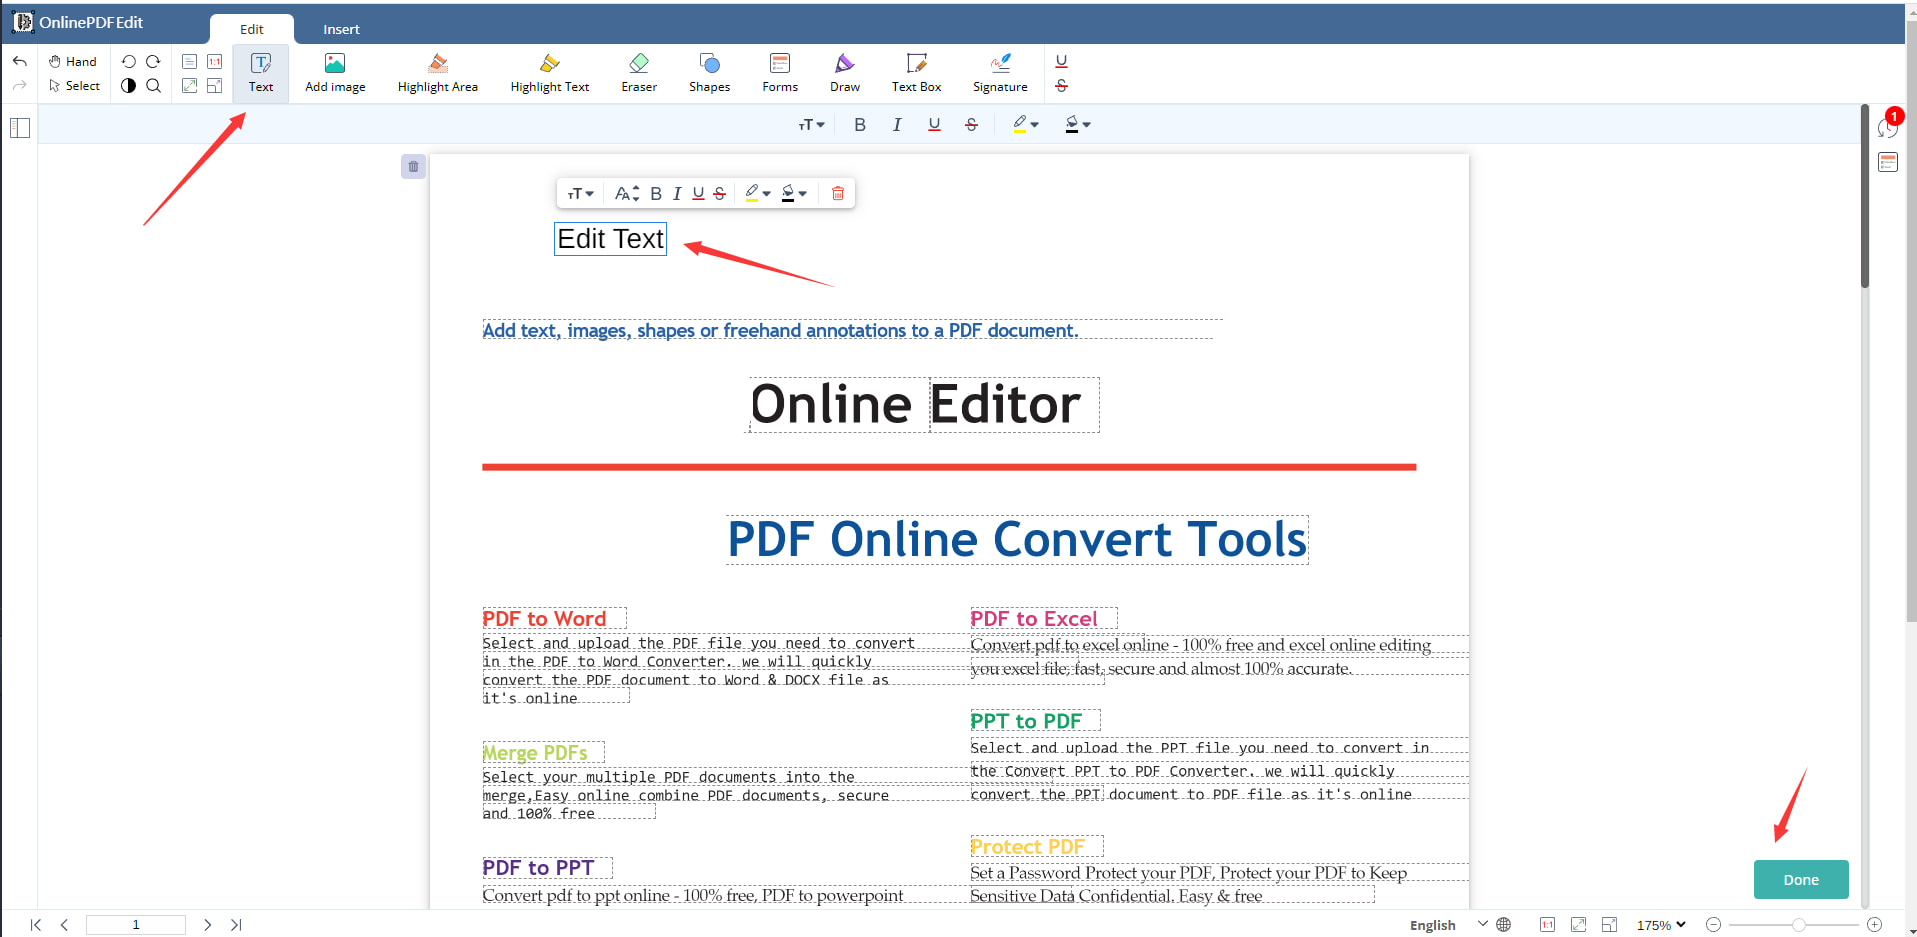1917x937 pixels.
Task: Click the page number input field
Action: [x=135, y=925]
